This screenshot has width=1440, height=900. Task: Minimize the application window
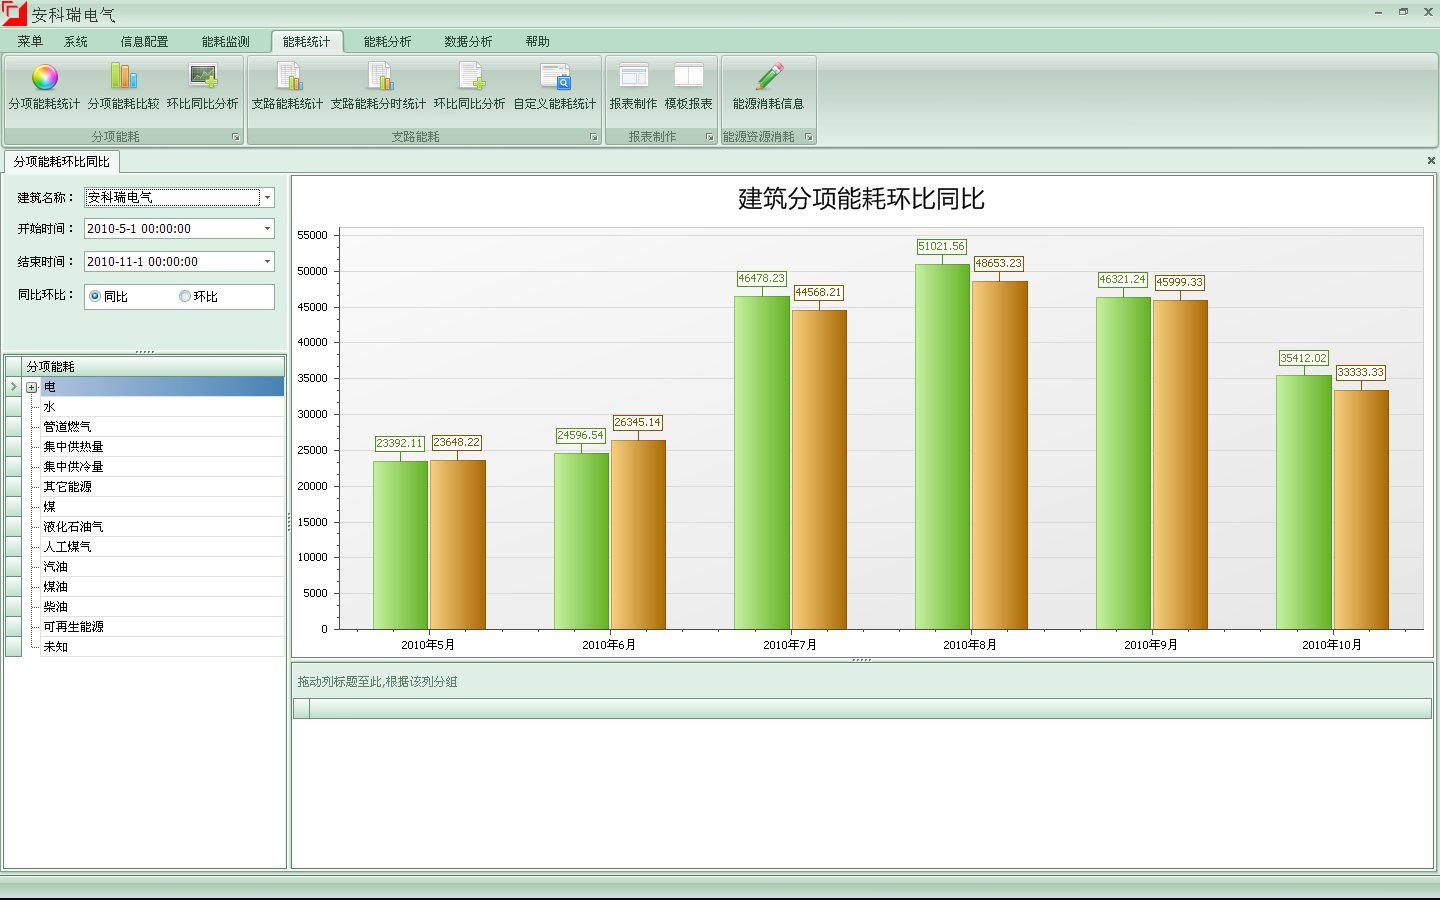(1379, 12)
